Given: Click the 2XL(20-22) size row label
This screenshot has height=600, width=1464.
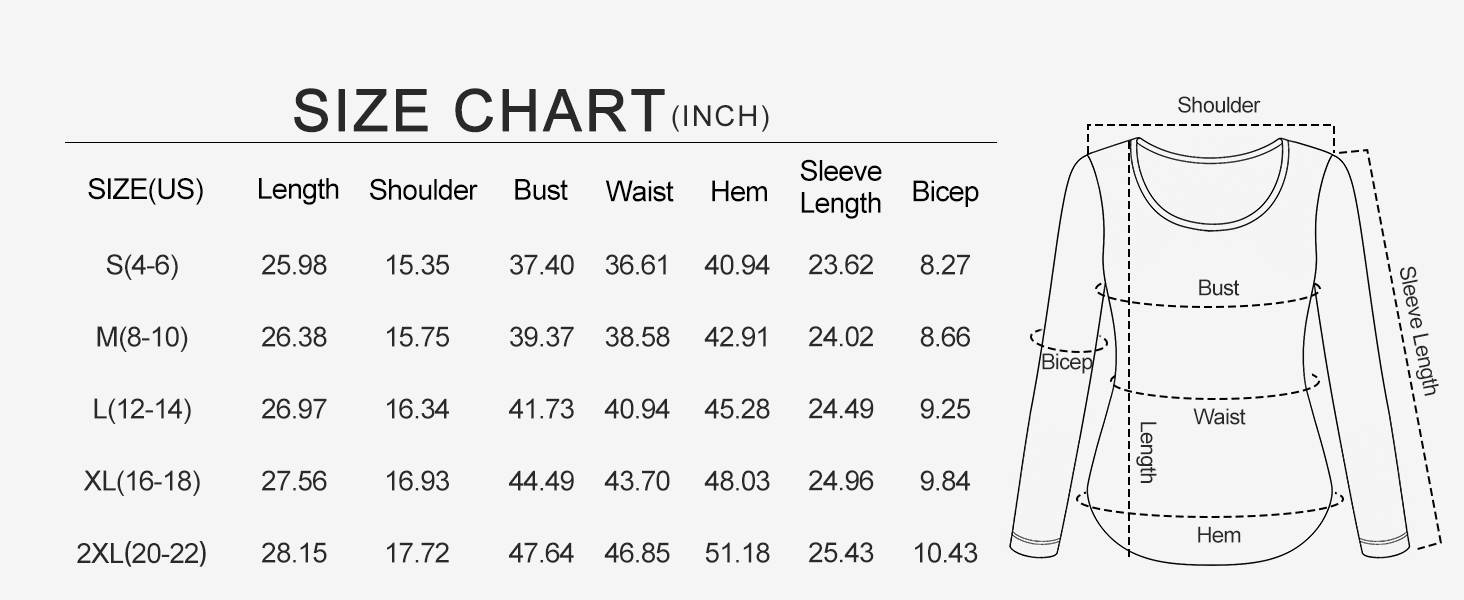Looking at the screenshot, I should point(142,553).
